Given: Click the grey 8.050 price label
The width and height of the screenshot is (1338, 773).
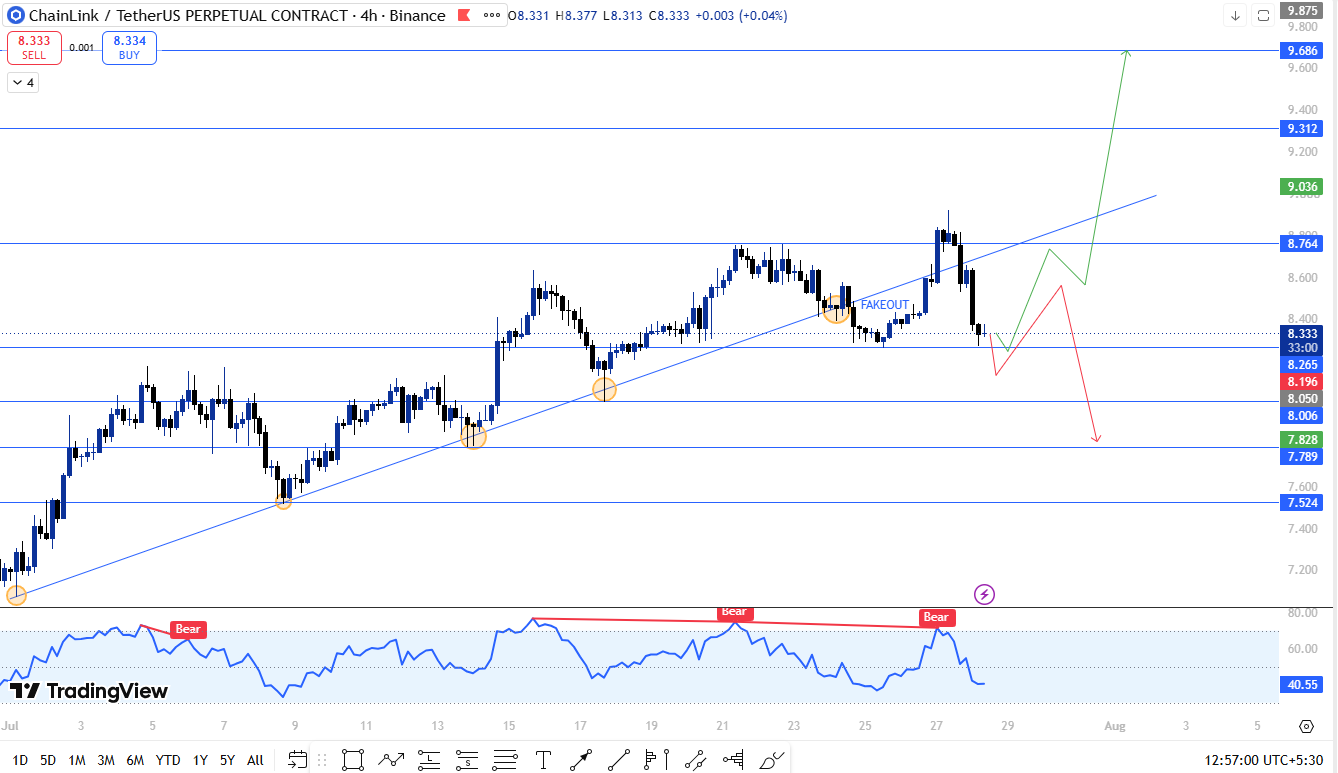Looking at the screenshot, I should click(x=1301, y=398).
